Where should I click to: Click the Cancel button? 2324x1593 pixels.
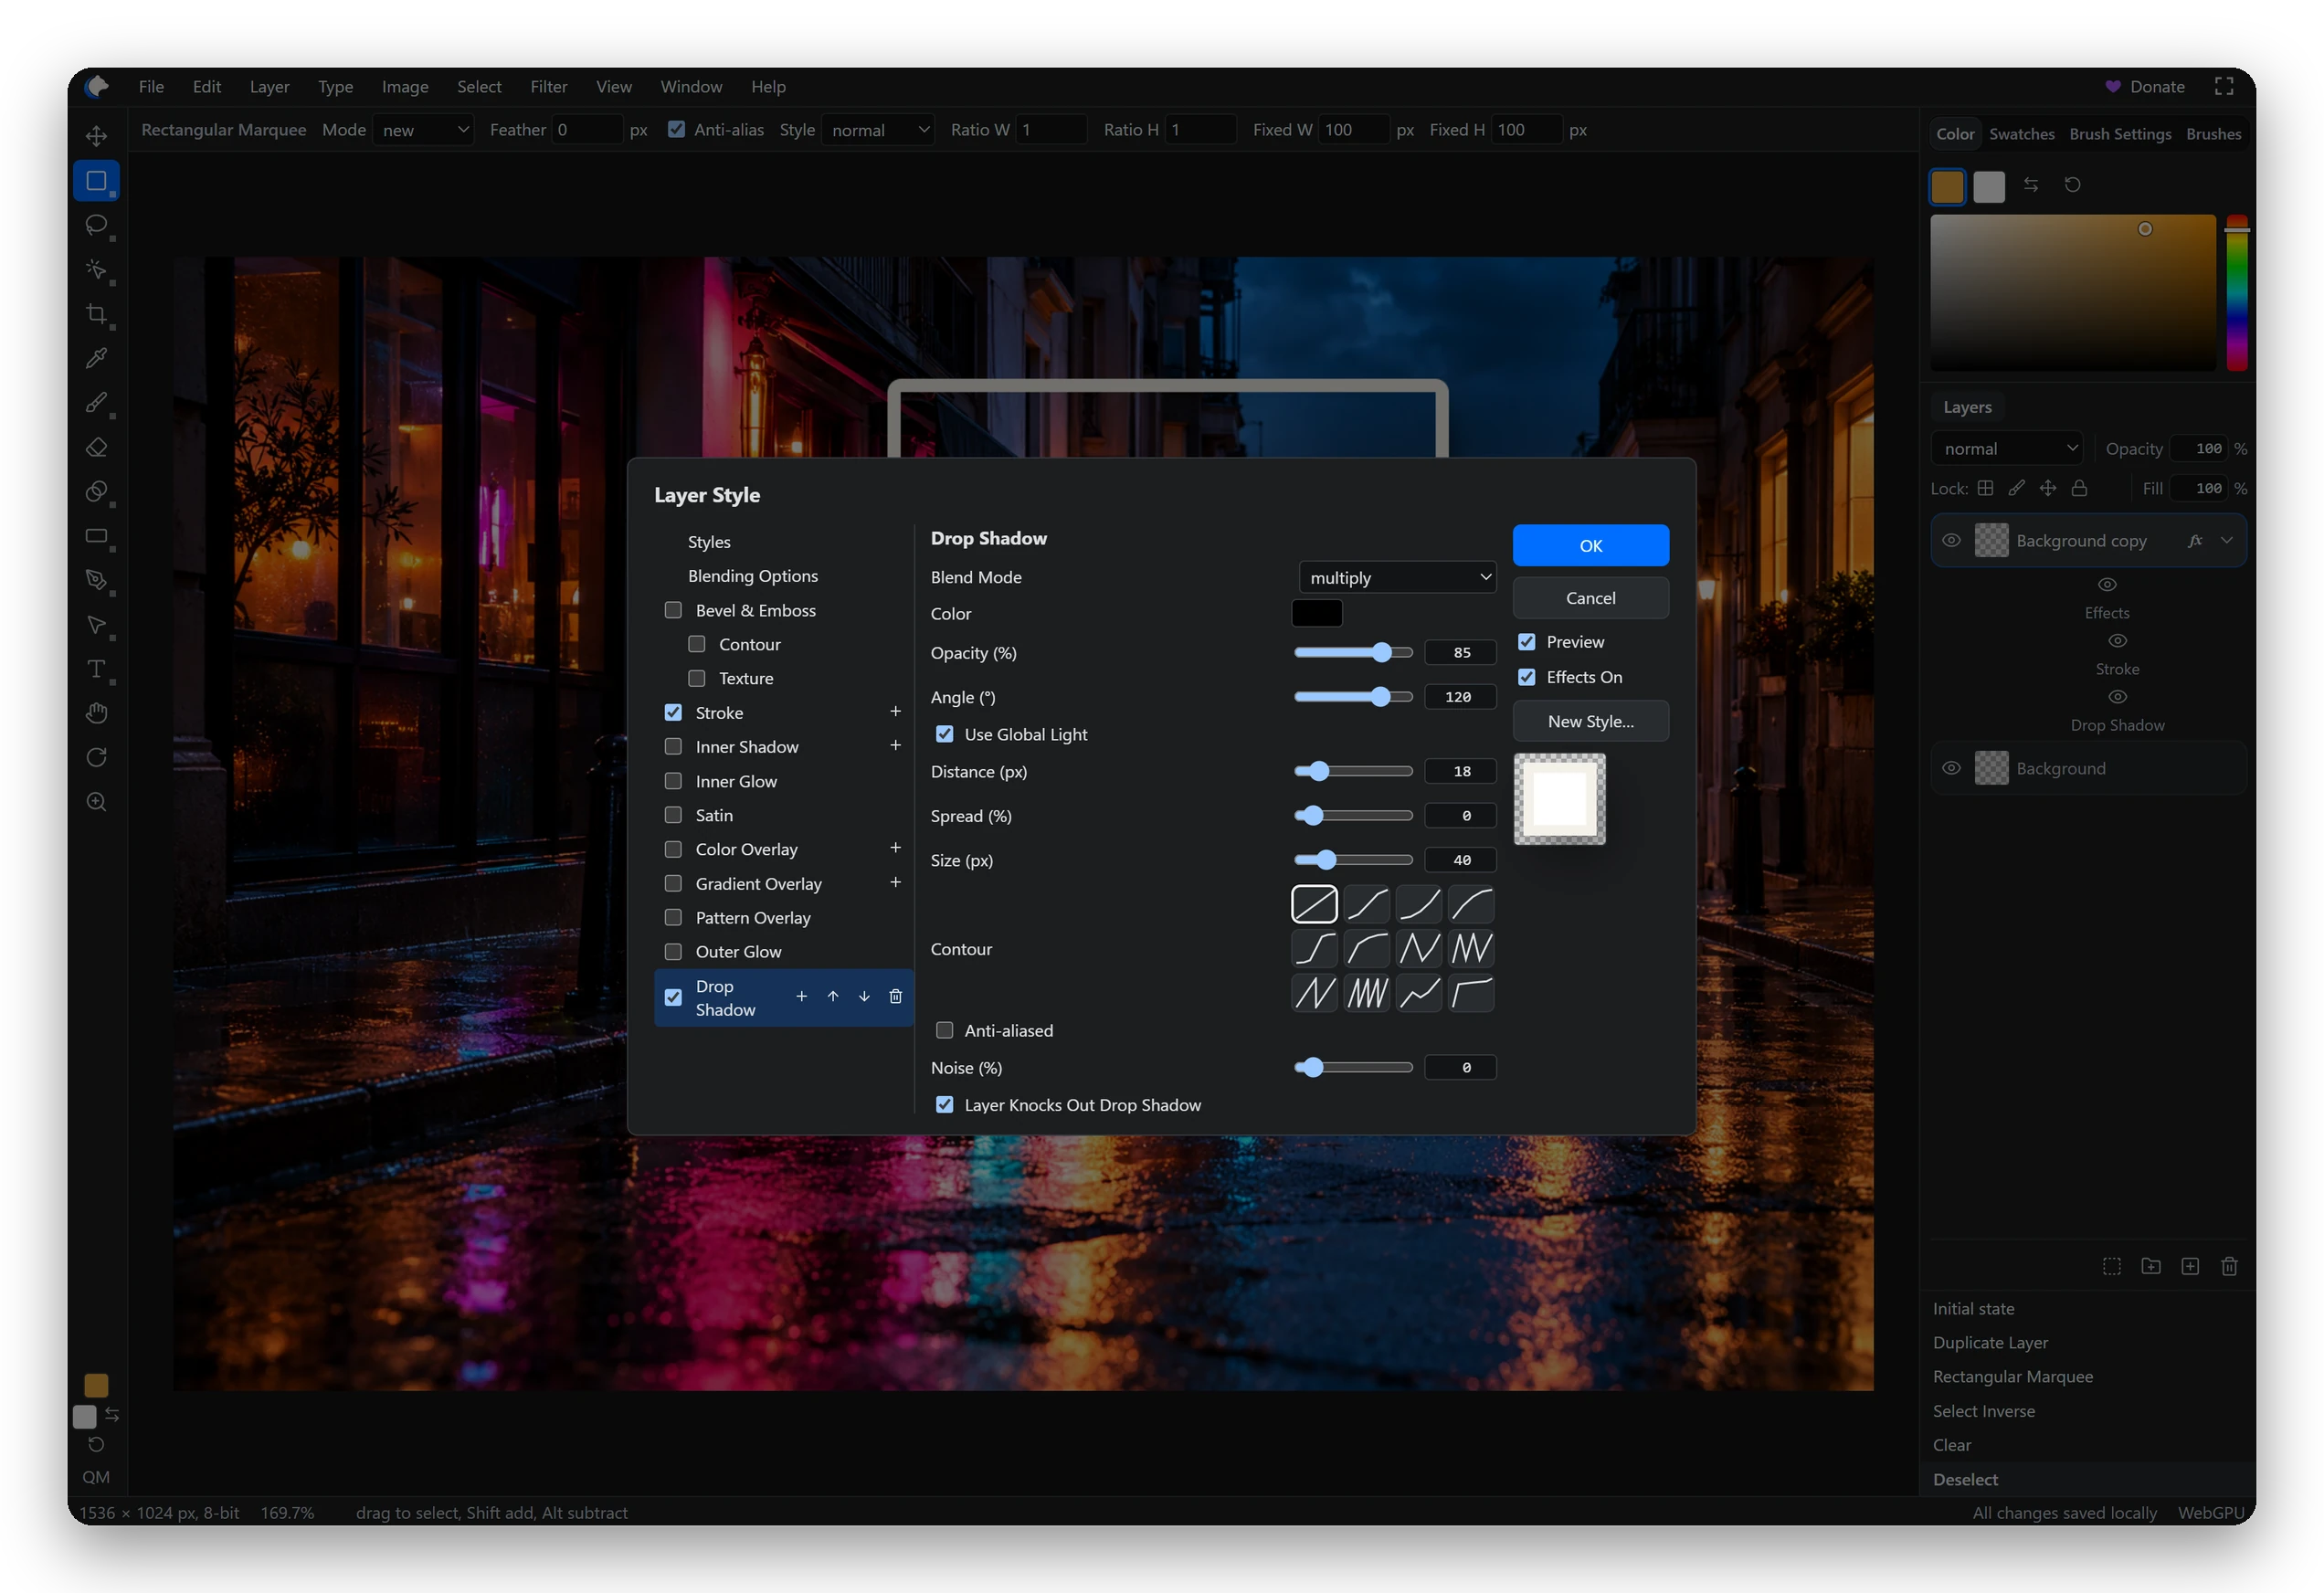pyautogui.click(x=1590, y=598)
